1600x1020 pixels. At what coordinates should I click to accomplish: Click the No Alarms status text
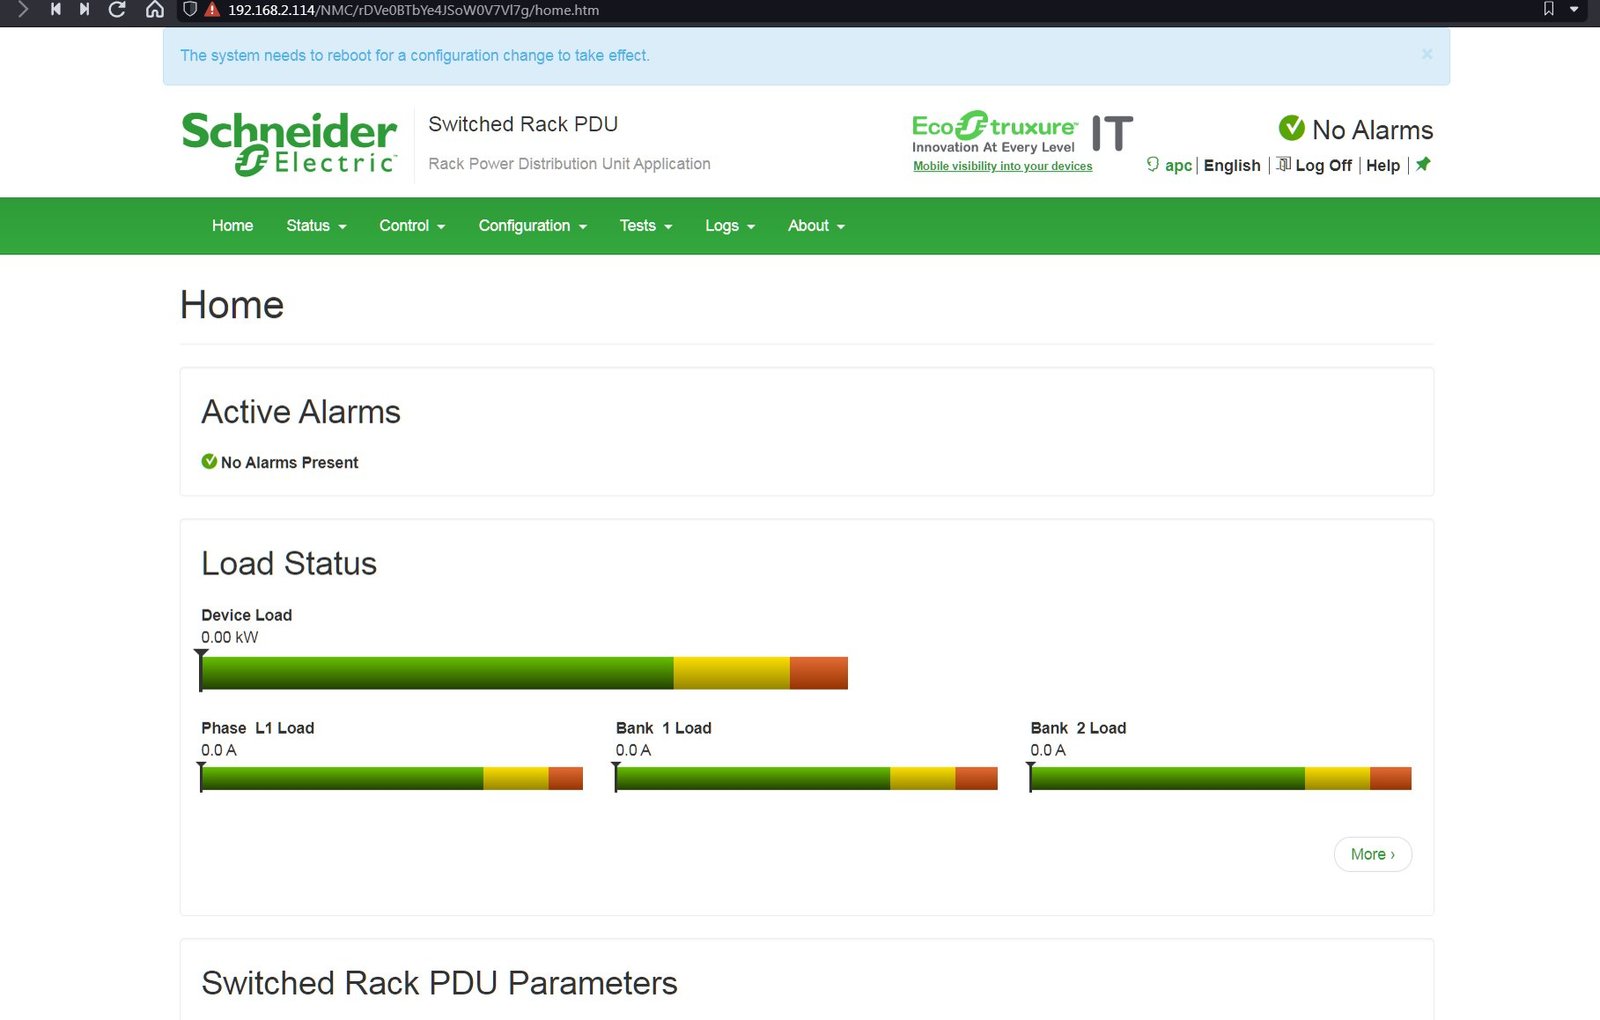[1372, 130]
